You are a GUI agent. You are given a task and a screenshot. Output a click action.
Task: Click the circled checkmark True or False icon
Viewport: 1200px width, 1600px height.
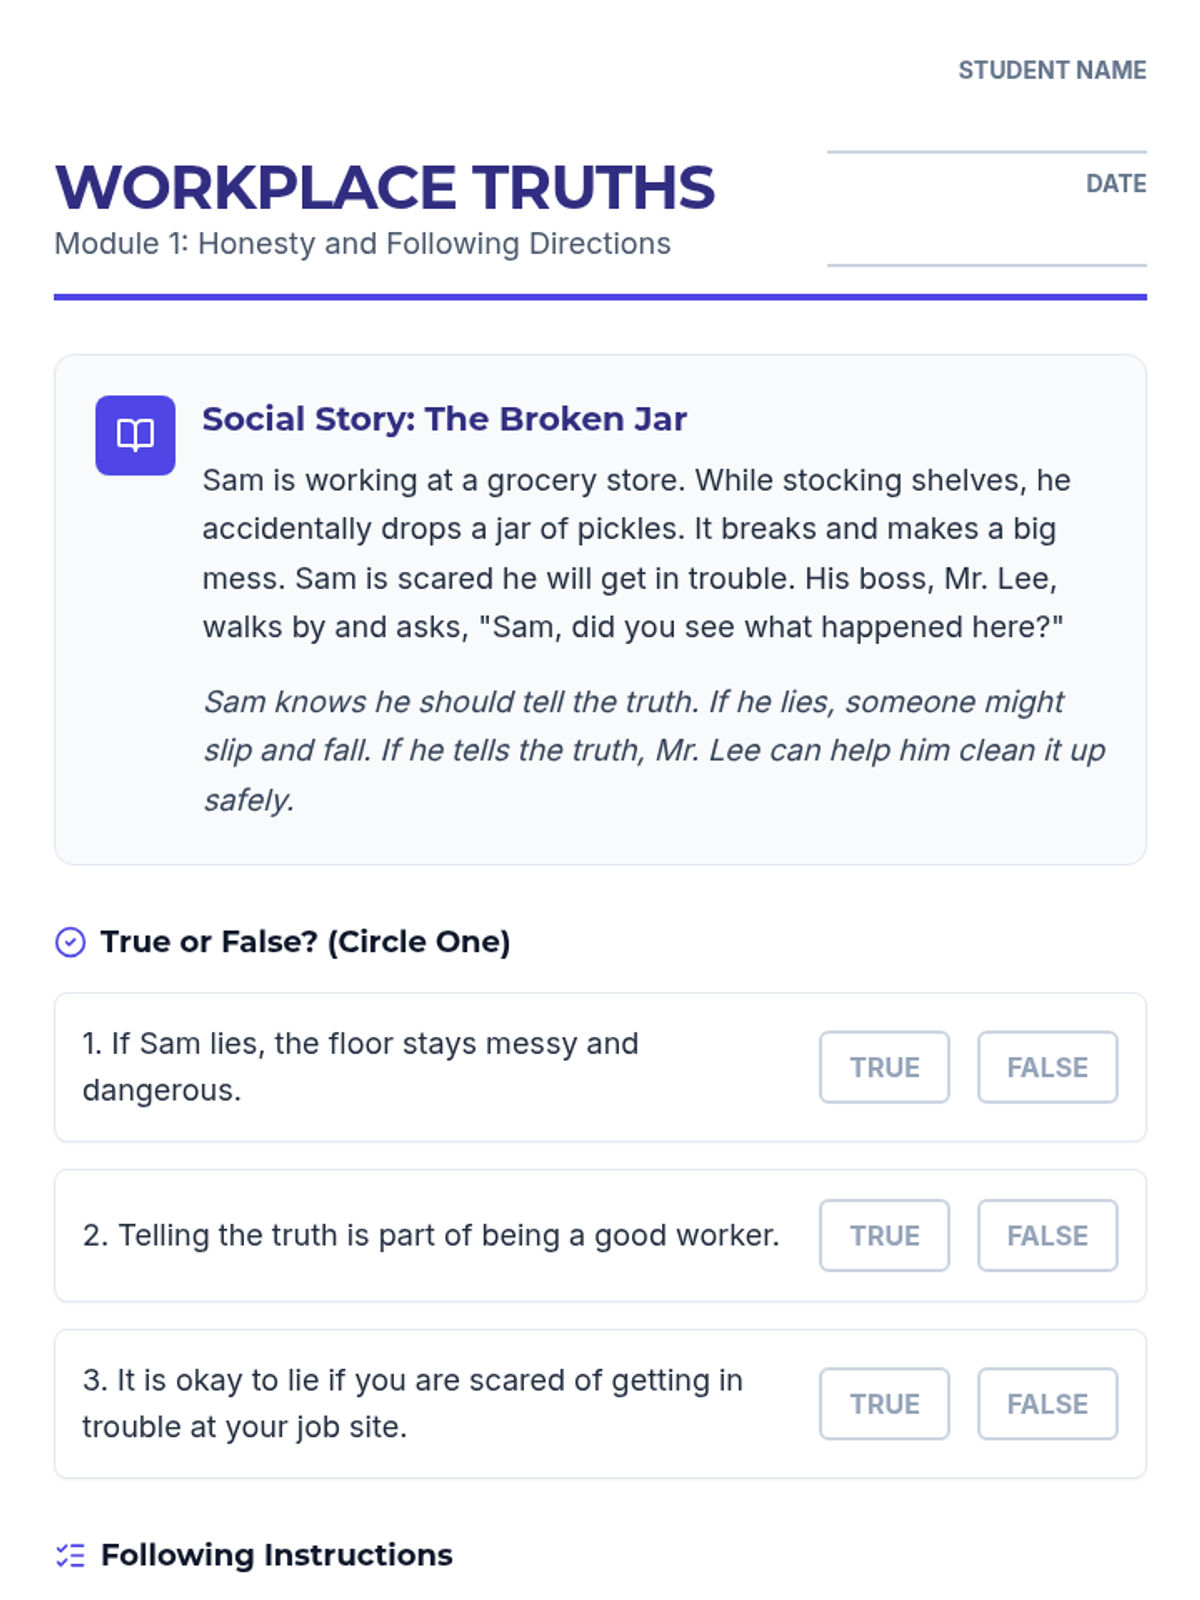pos(70,942)
